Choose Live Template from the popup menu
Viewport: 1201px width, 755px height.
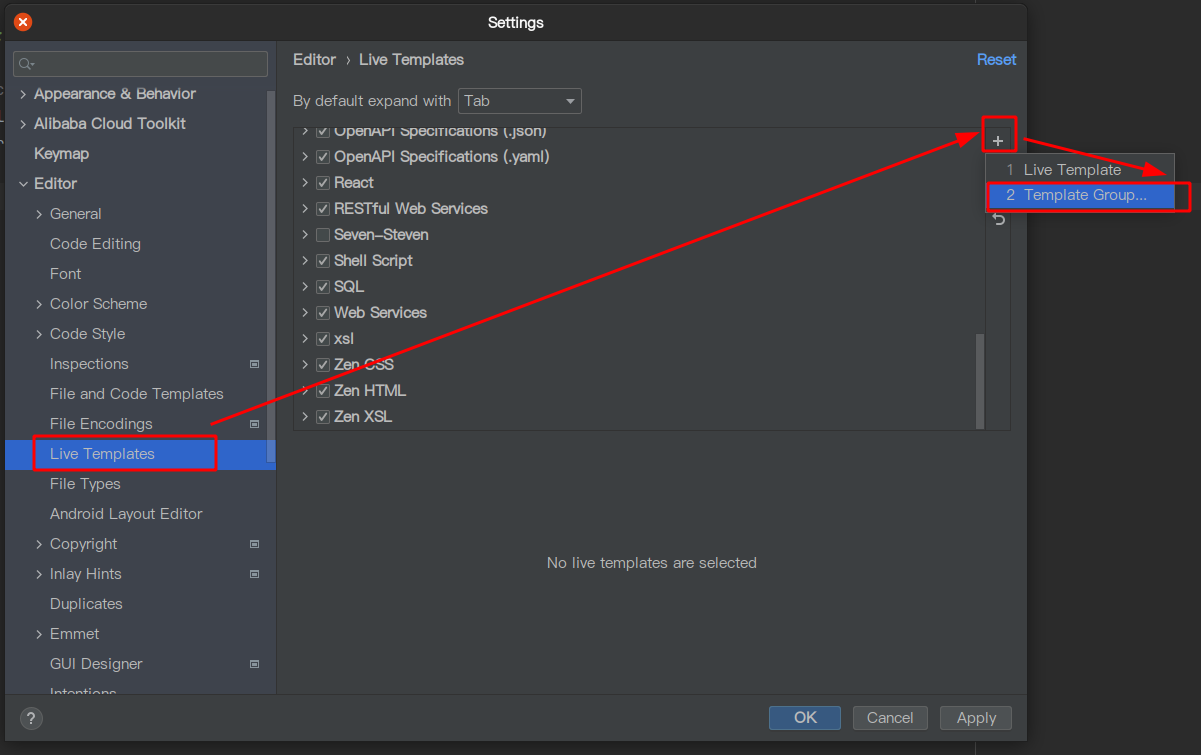point(1080,170)
